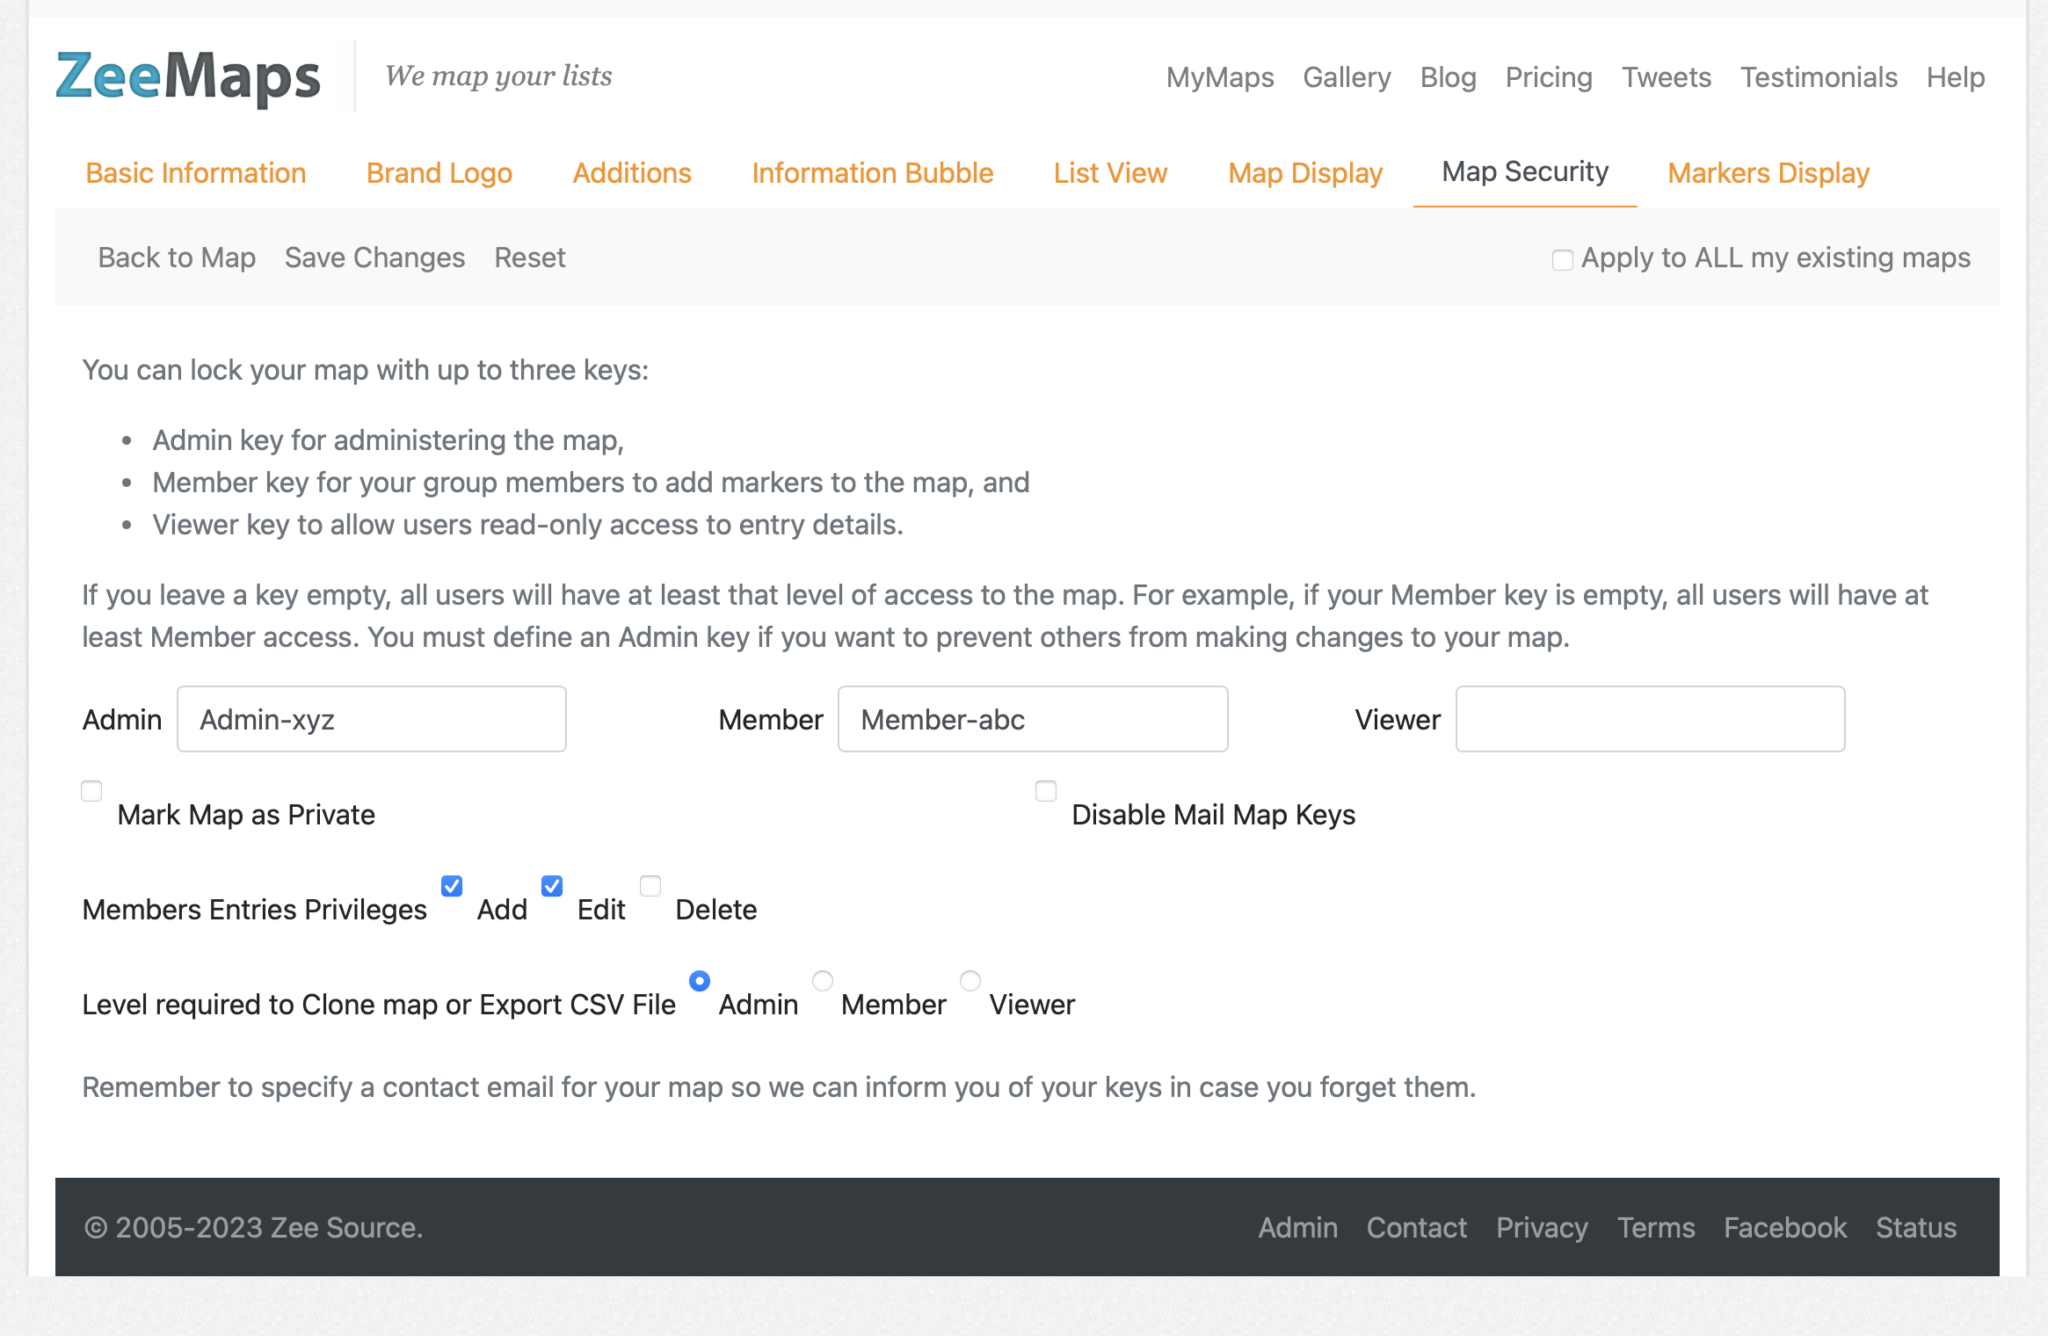
Task: Click Save Changes
Action: pos(375,258)
